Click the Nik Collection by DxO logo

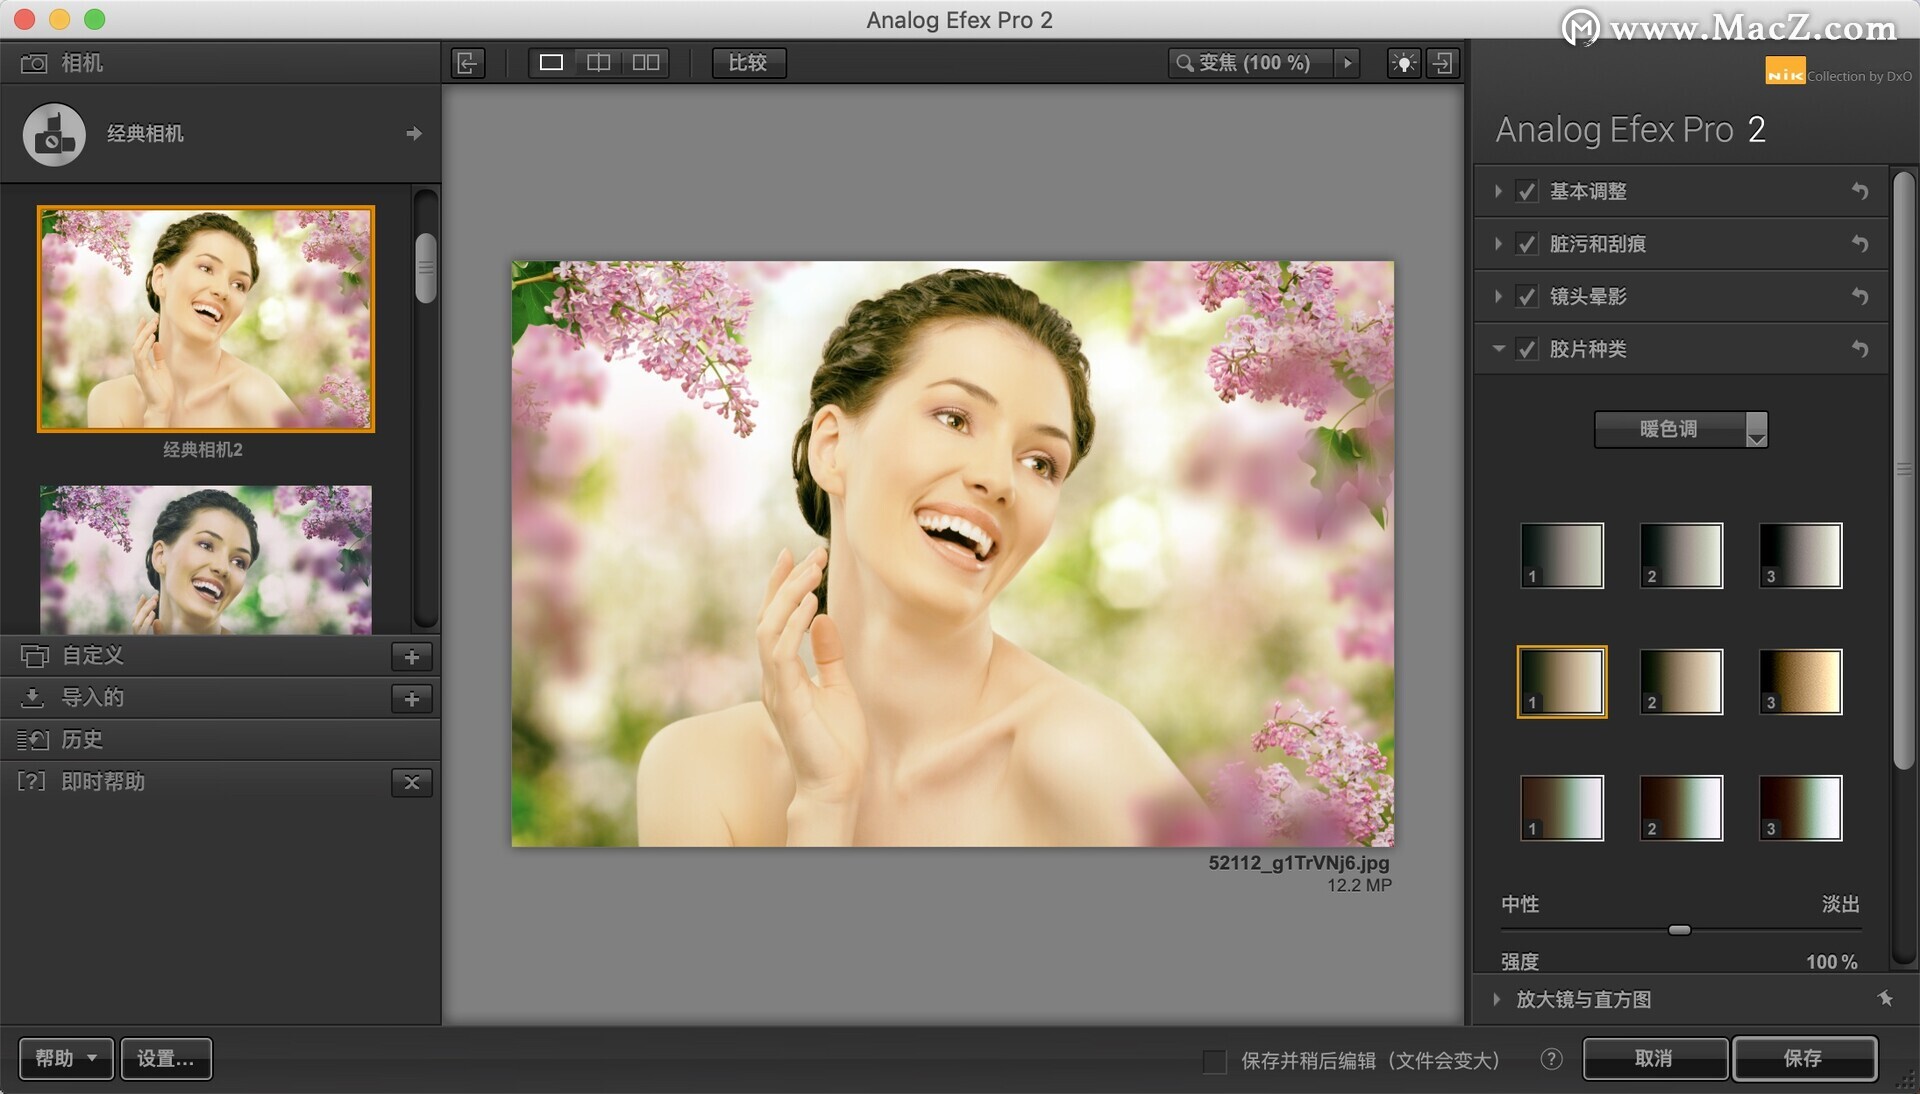pos(1838,72)
